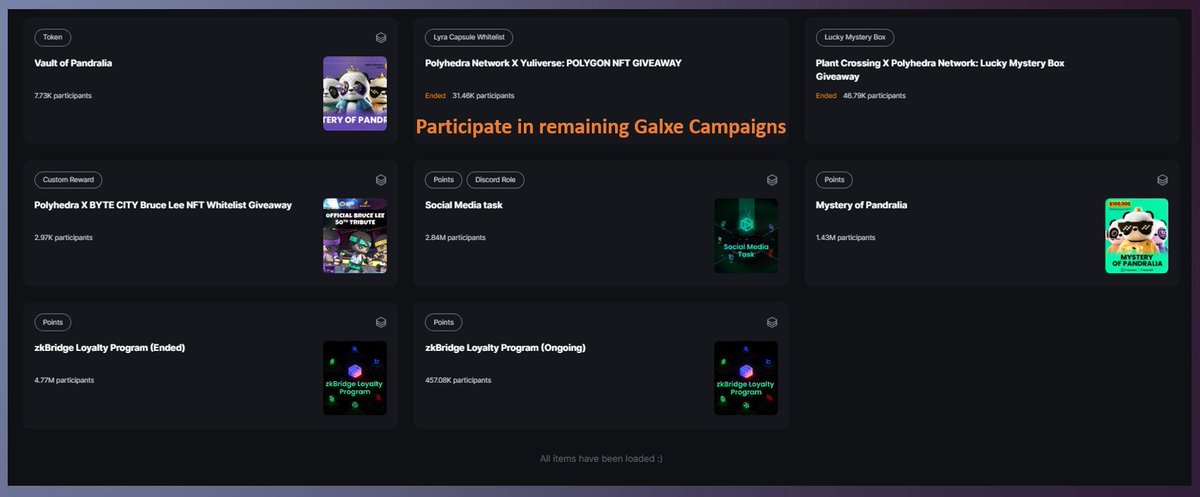Open zkBridge Loyalty Program (Ongoing) thumbnail
Screen dimensions: 1200x497
click(746, 379)
